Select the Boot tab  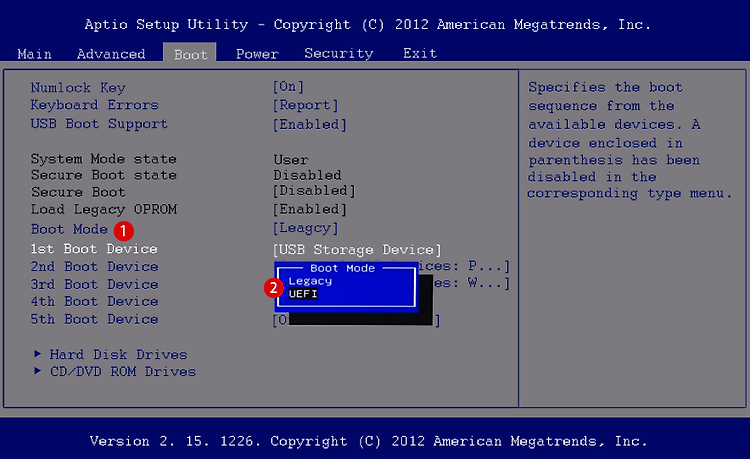coord(190,54)
